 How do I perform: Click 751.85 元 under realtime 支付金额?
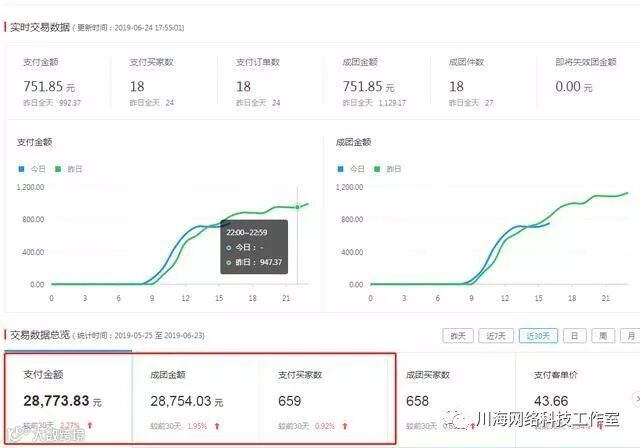coord(49,86)
